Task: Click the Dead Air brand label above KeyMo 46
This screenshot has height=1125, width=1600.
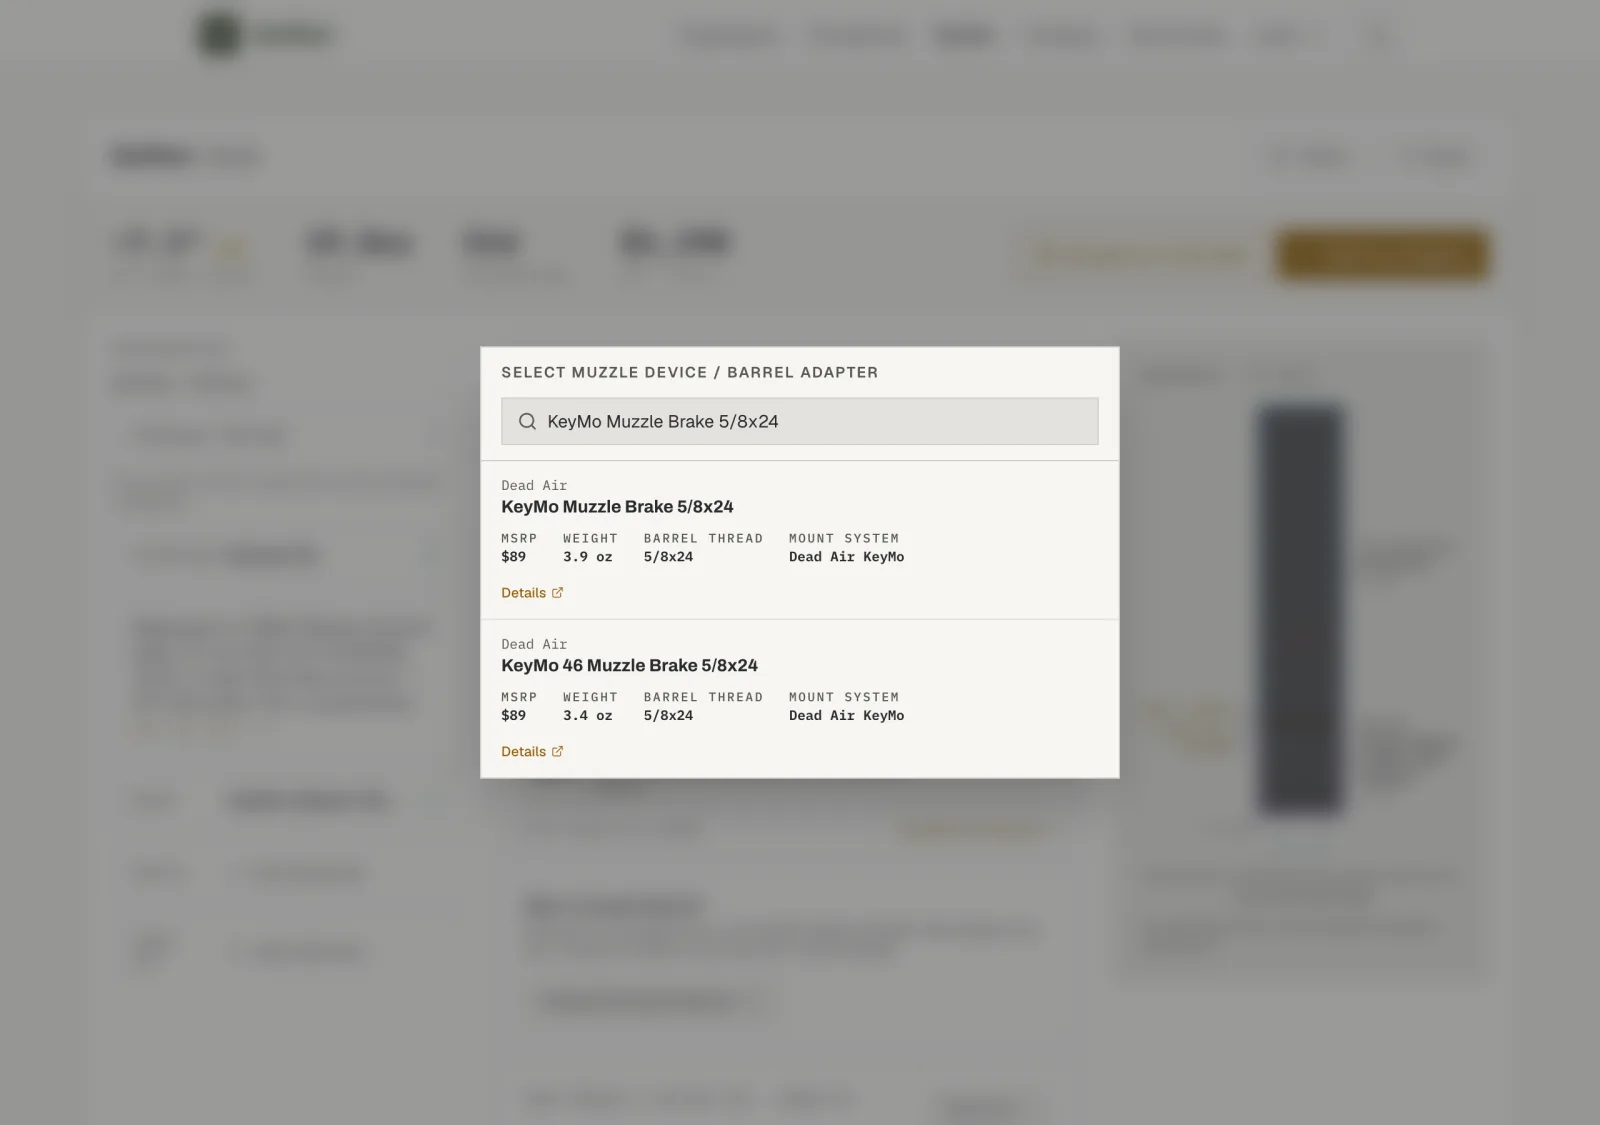Action: pos(534,645)
